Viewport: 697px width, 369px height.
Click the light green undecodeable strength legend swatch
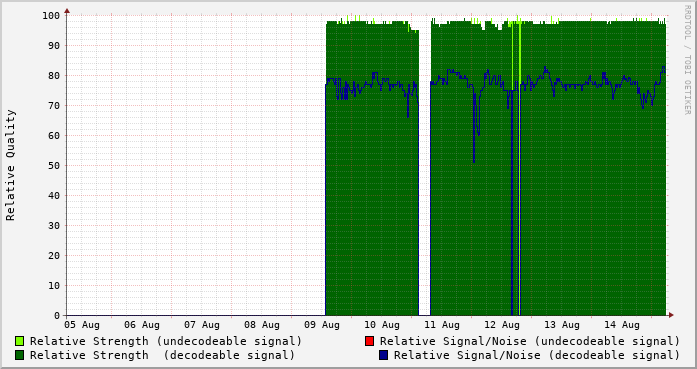[x=20, y=341]
